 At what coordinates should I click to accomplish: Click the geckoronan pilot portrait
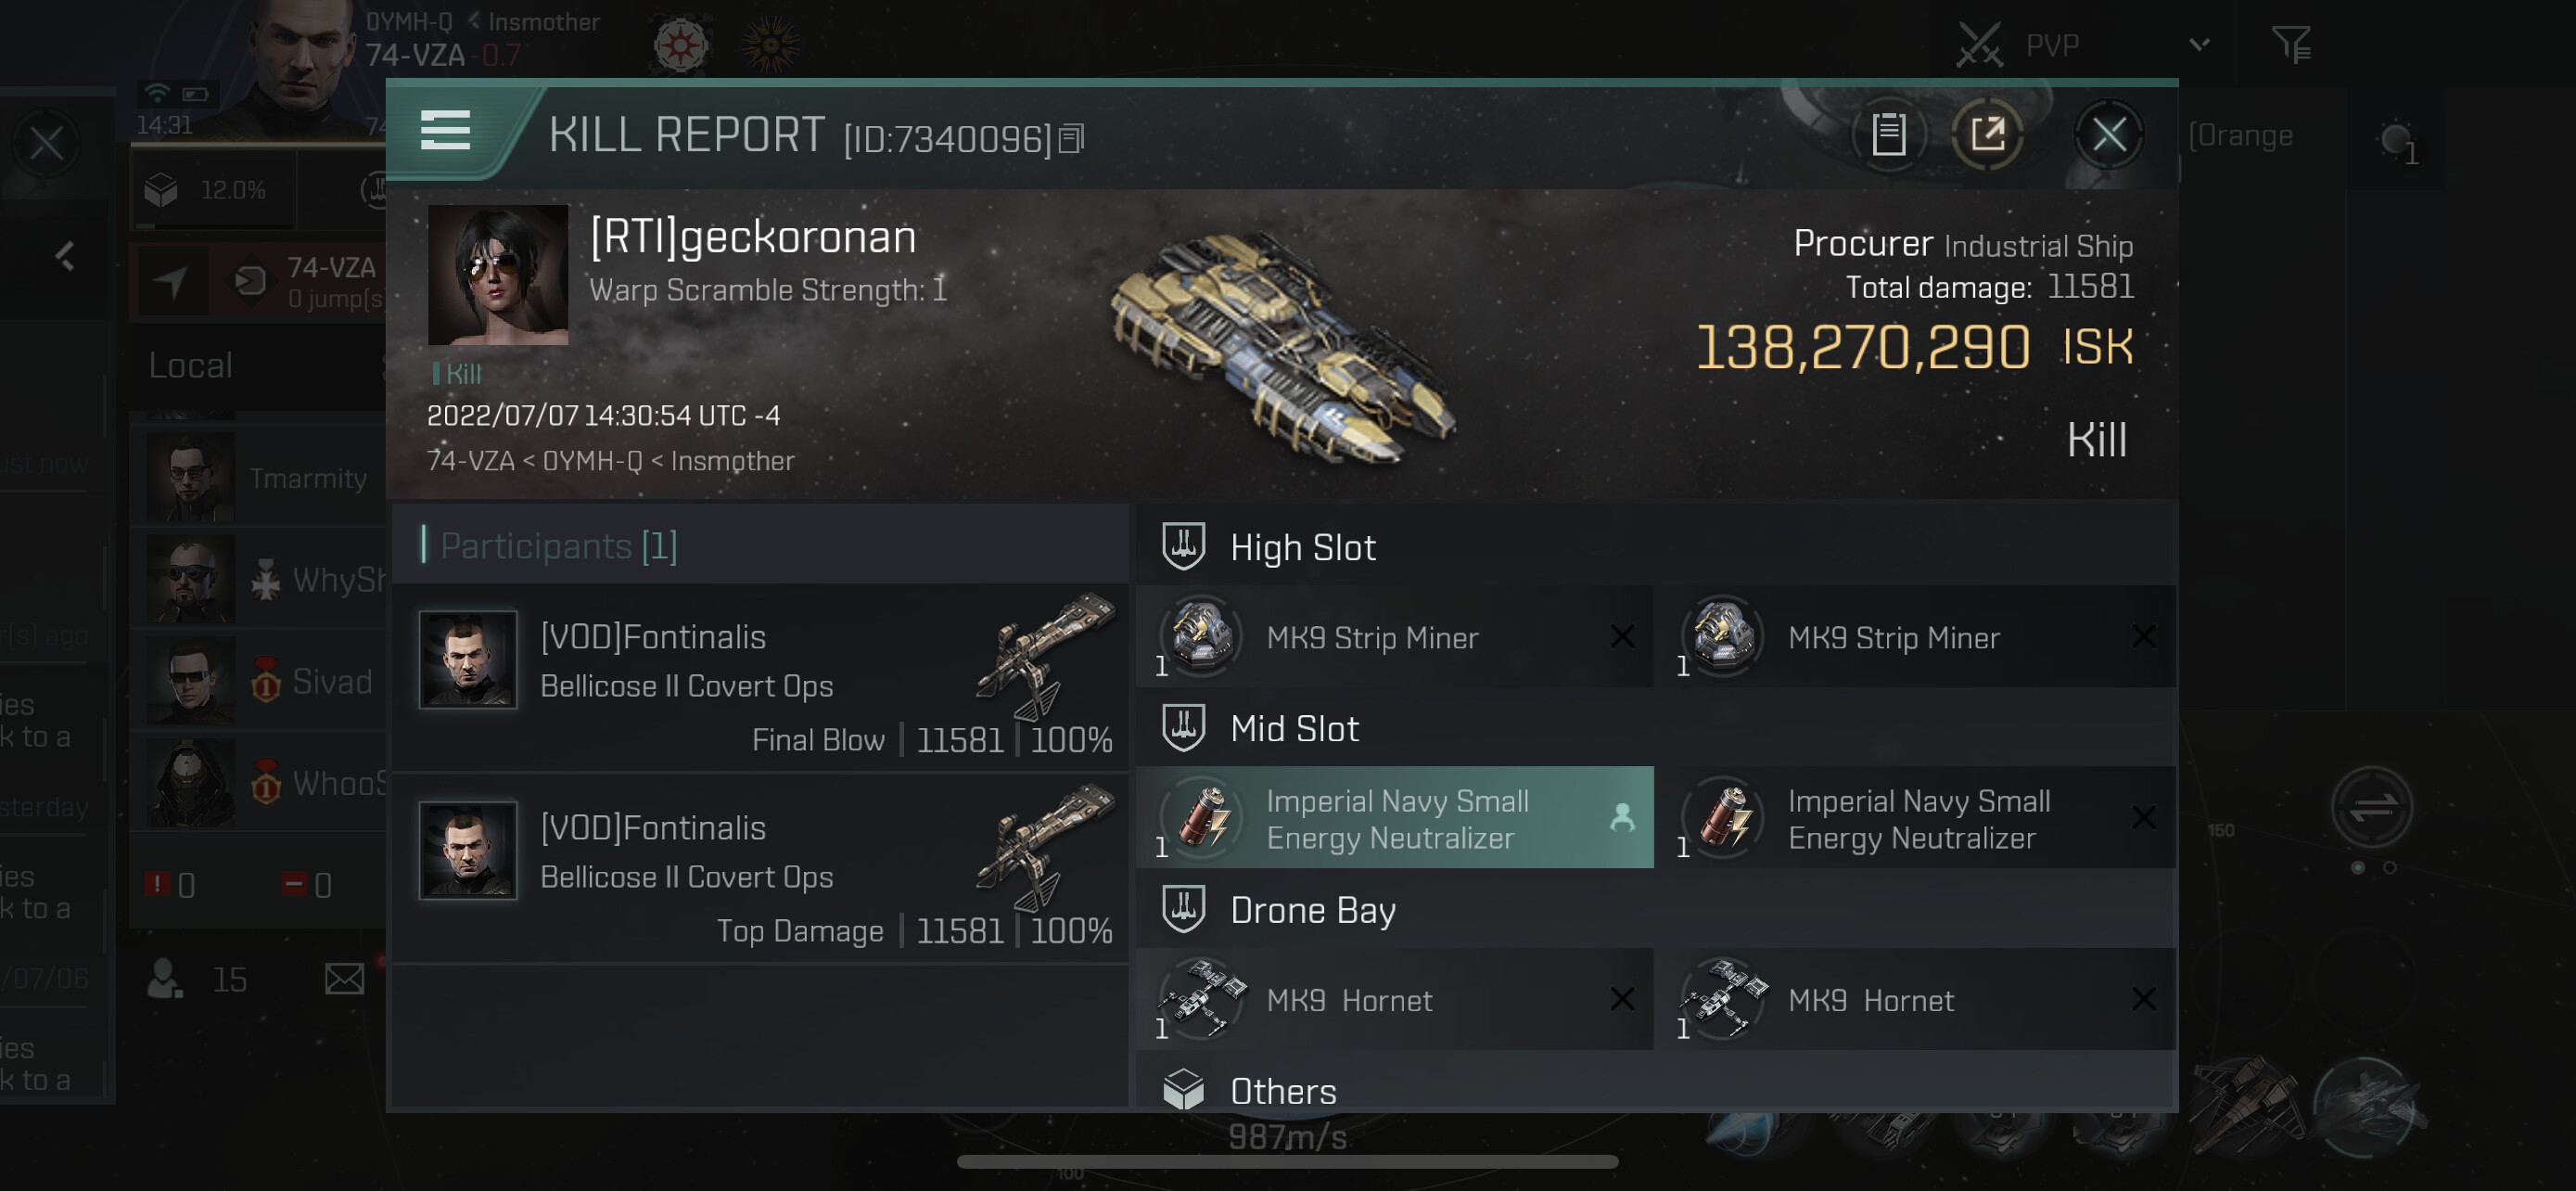[x=497, y=275]
